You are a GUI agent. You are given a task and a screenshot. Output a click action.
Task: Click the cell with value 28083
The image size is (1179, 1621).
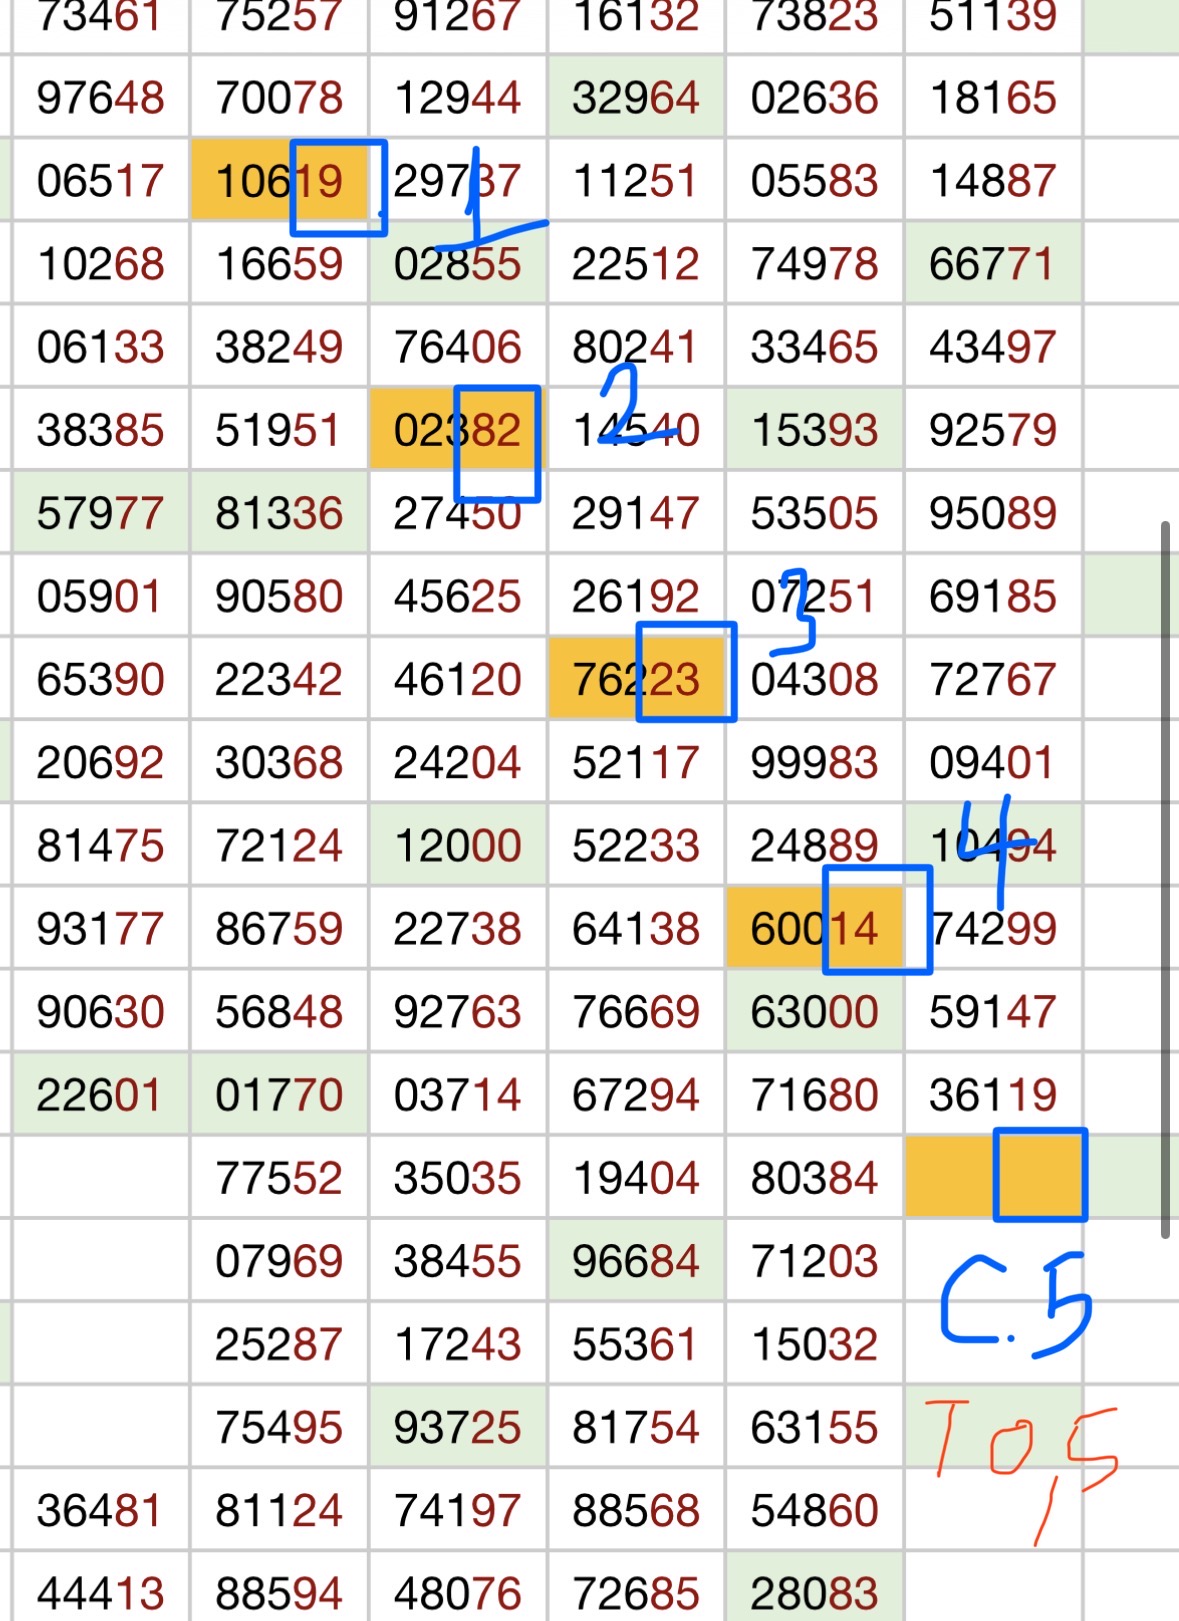point(815,1592)
